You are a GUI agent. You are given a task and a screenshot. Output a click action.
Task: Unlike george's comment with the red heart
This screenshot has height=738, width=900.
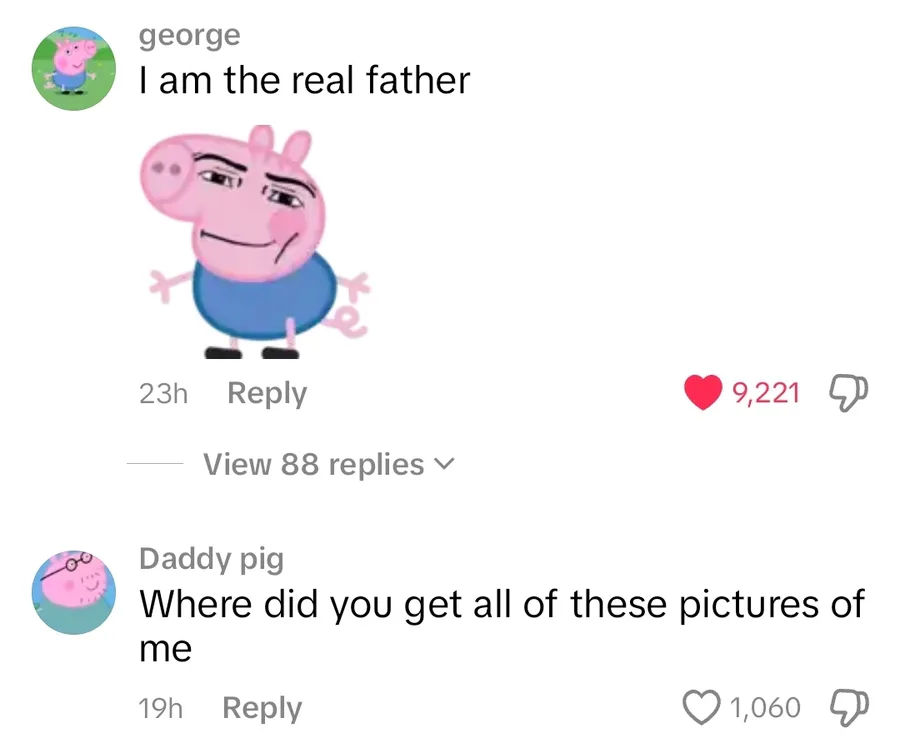[704, 393]
